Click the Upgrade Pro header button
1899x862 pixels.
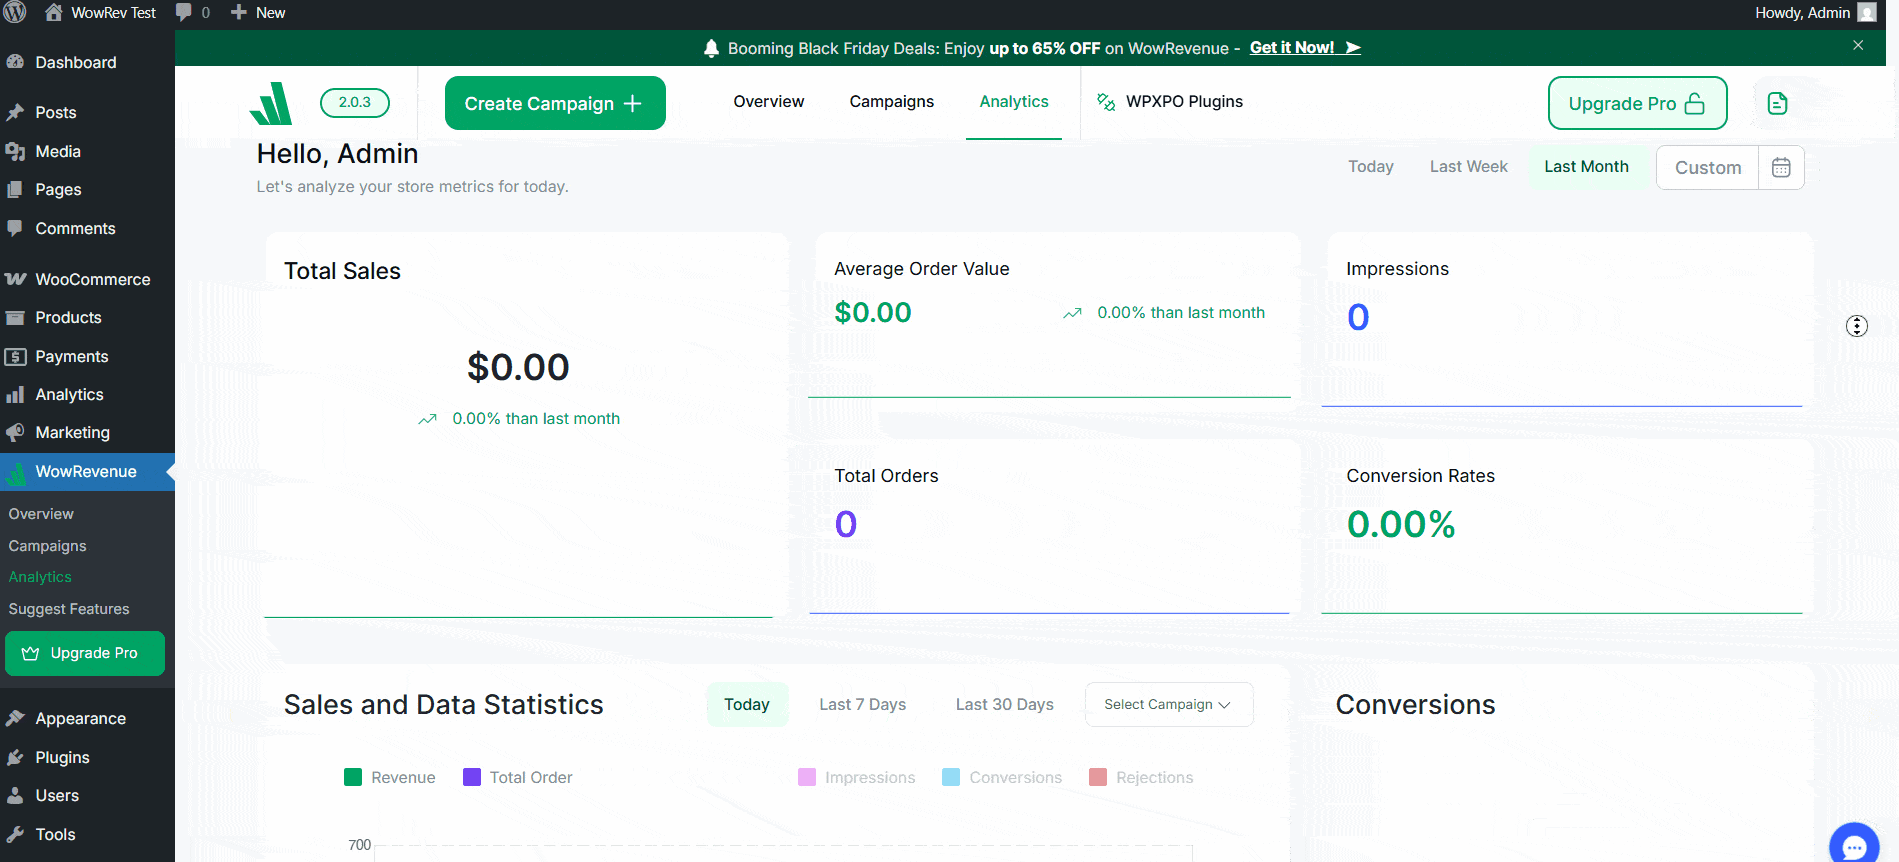1637,103
